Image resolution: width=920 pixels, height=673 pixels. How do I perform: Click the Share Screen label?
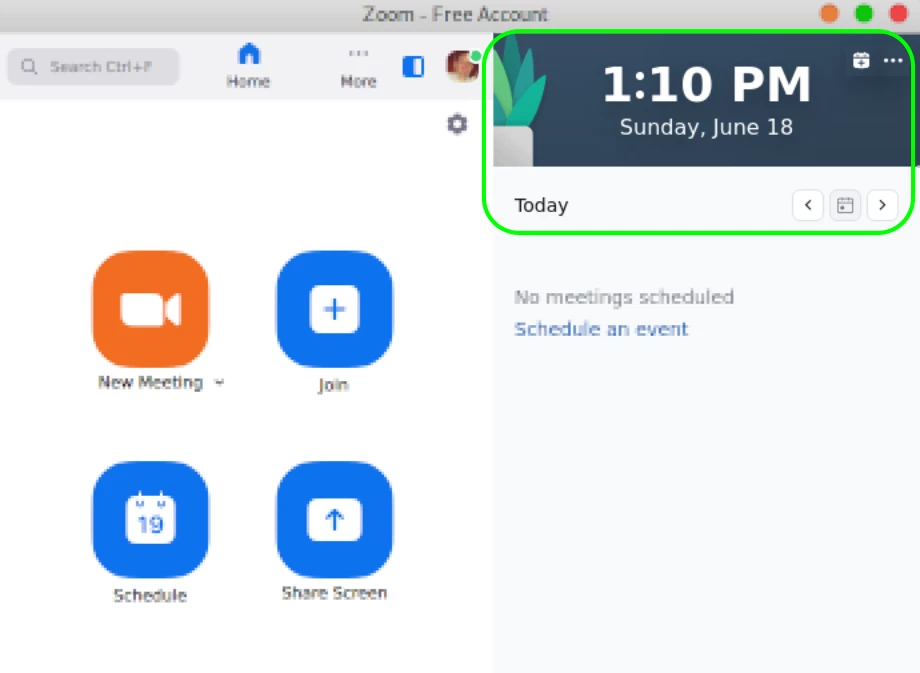tap(334, 593)
